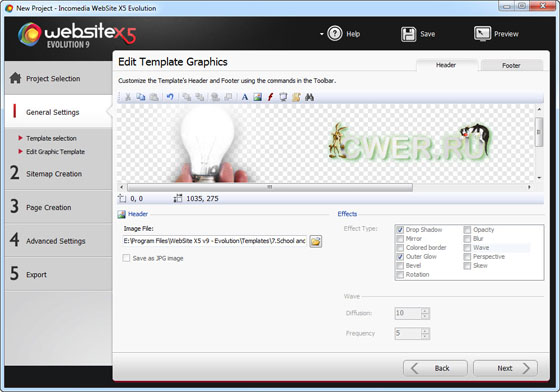560x392 pixels.
Task: Click the Next button
Action: [505, 368]
